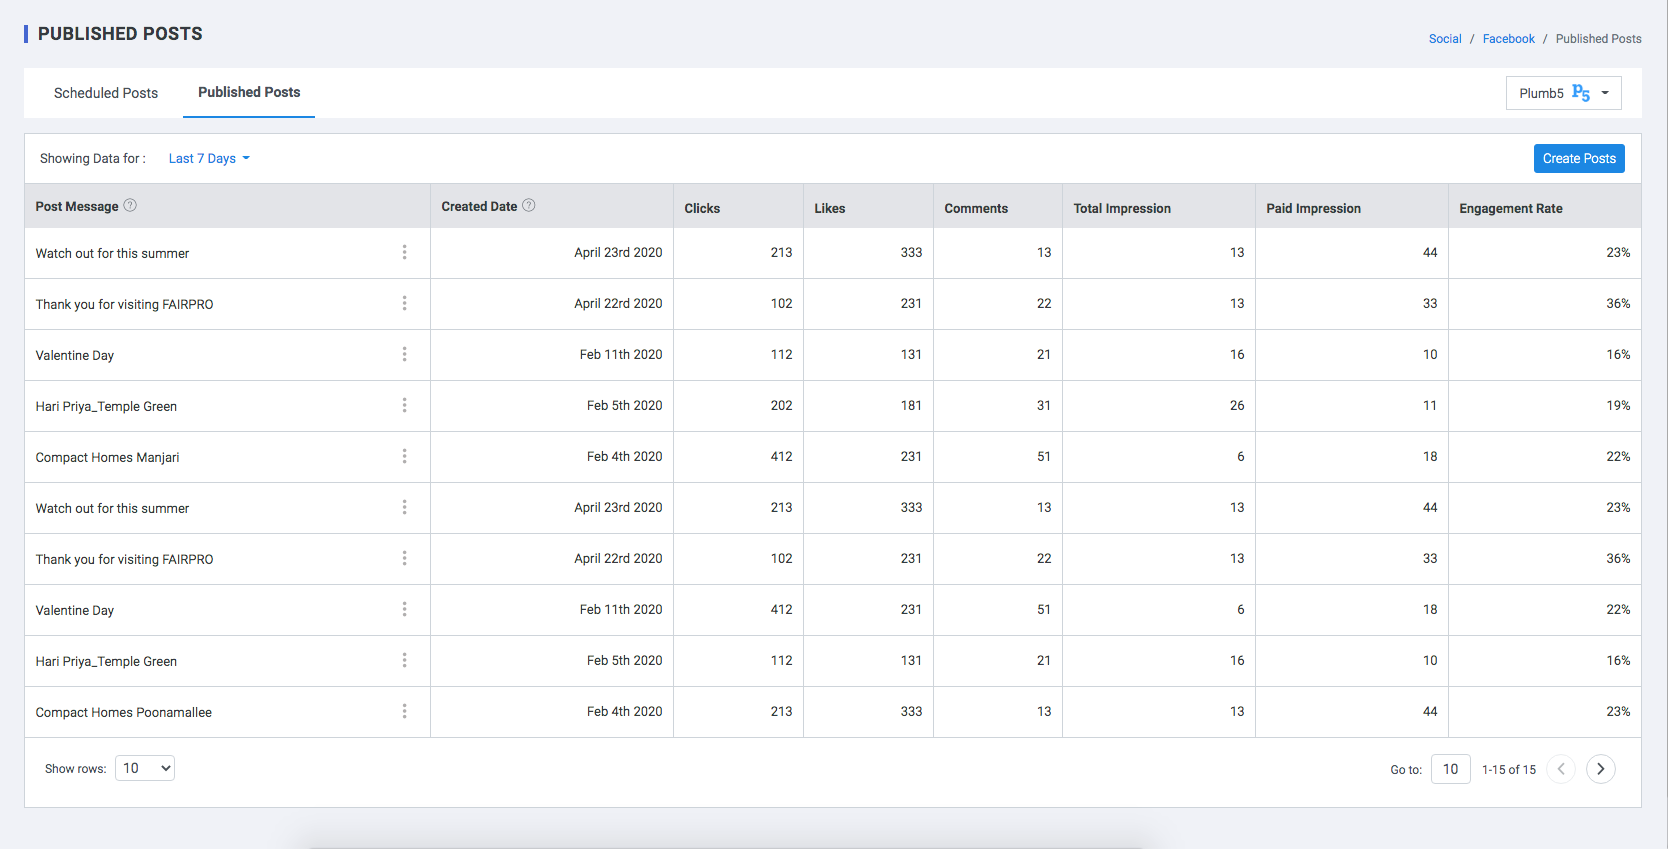The height and width of the screenshot is (849, 1668).
Task: Select 'Compact Homes Manjari' post message
Action: (x=107, y=457)
